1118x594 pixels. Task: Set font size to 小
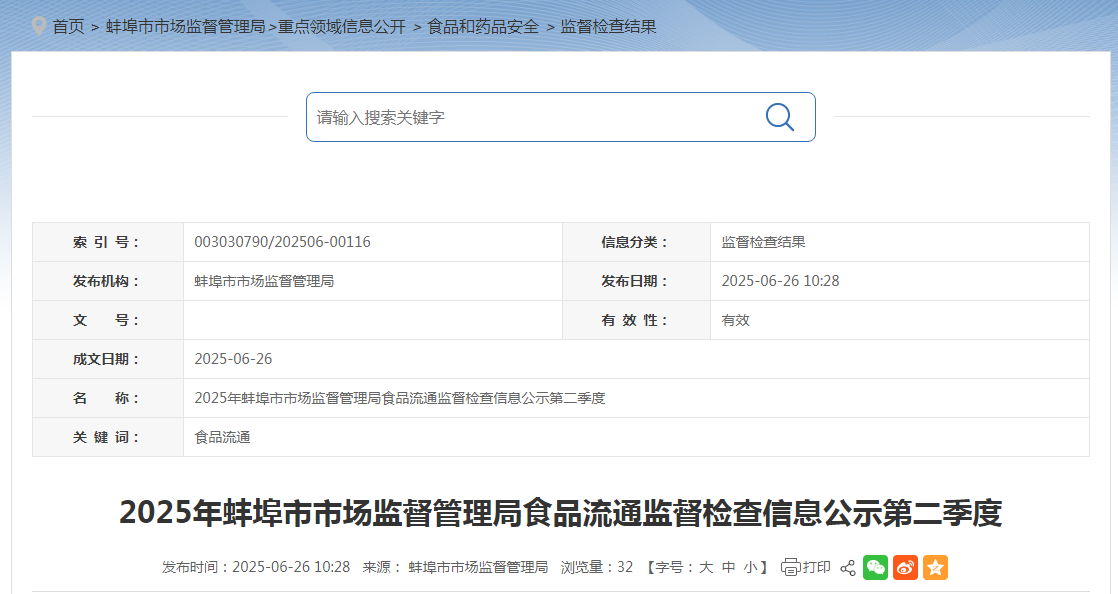(751, 568)
